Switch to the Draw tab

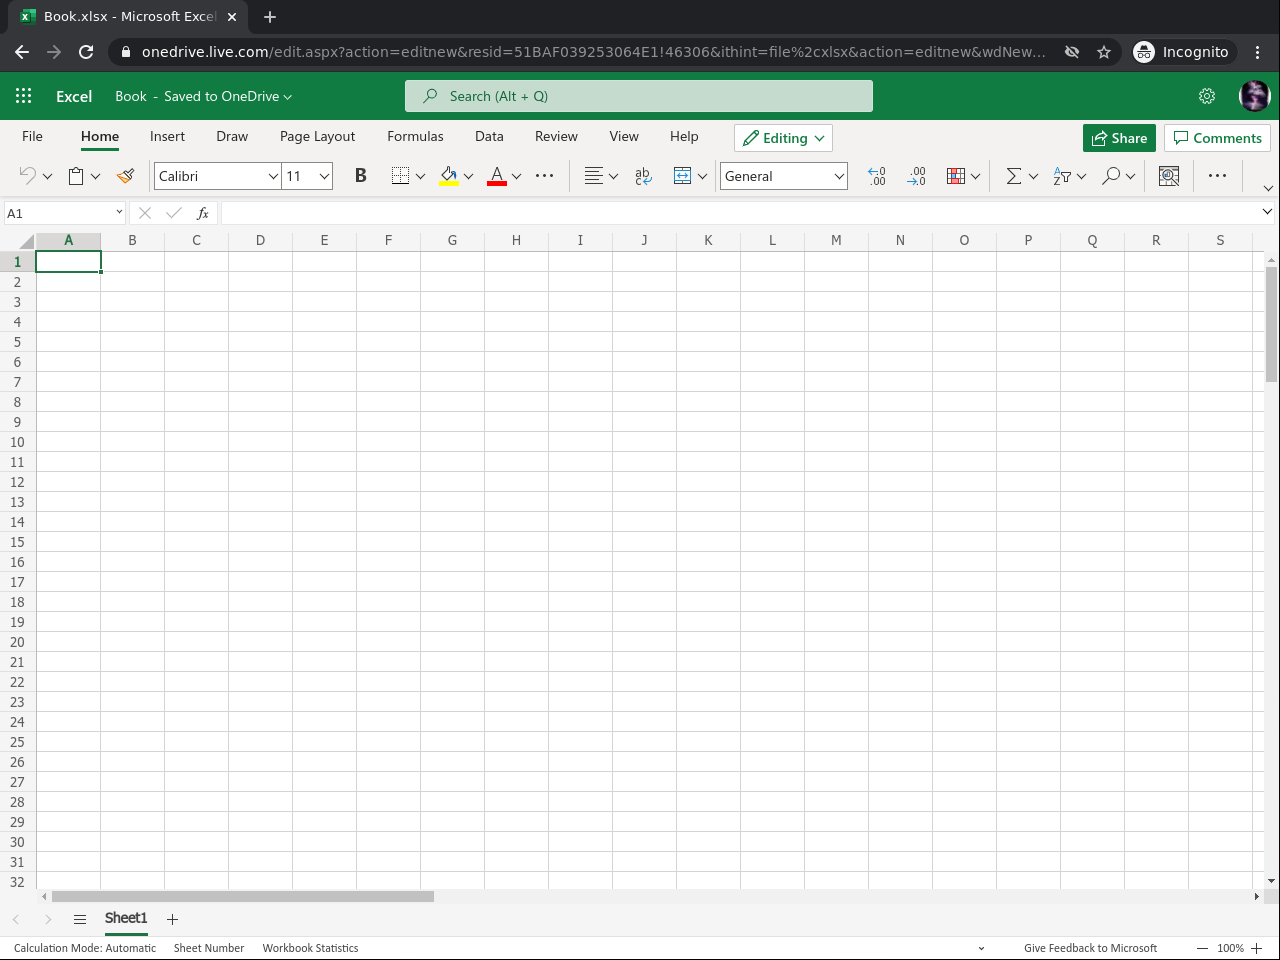pos(232,137)
